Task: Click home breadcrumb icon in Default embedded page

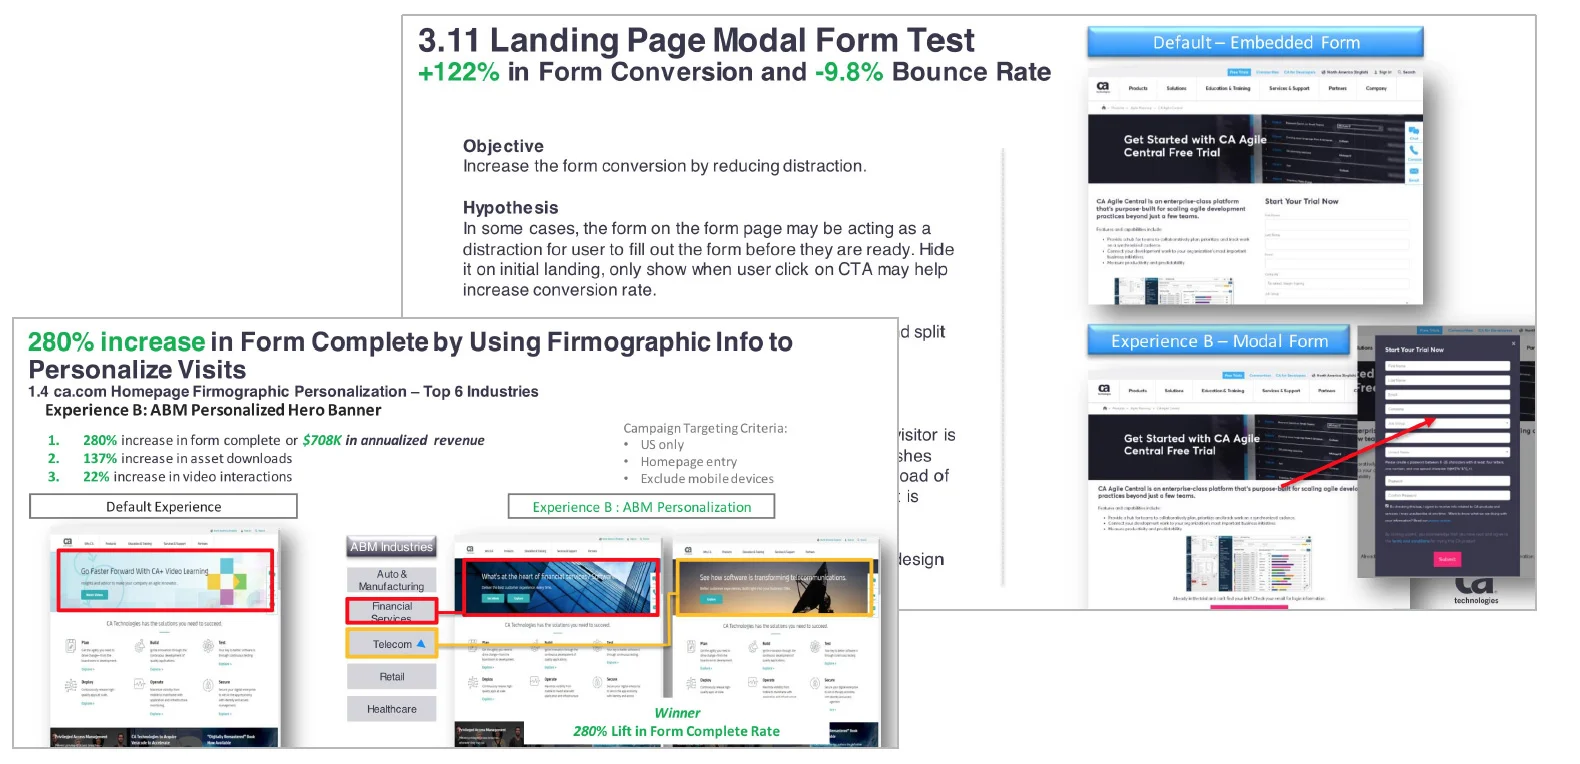Action: point(1103,107)
